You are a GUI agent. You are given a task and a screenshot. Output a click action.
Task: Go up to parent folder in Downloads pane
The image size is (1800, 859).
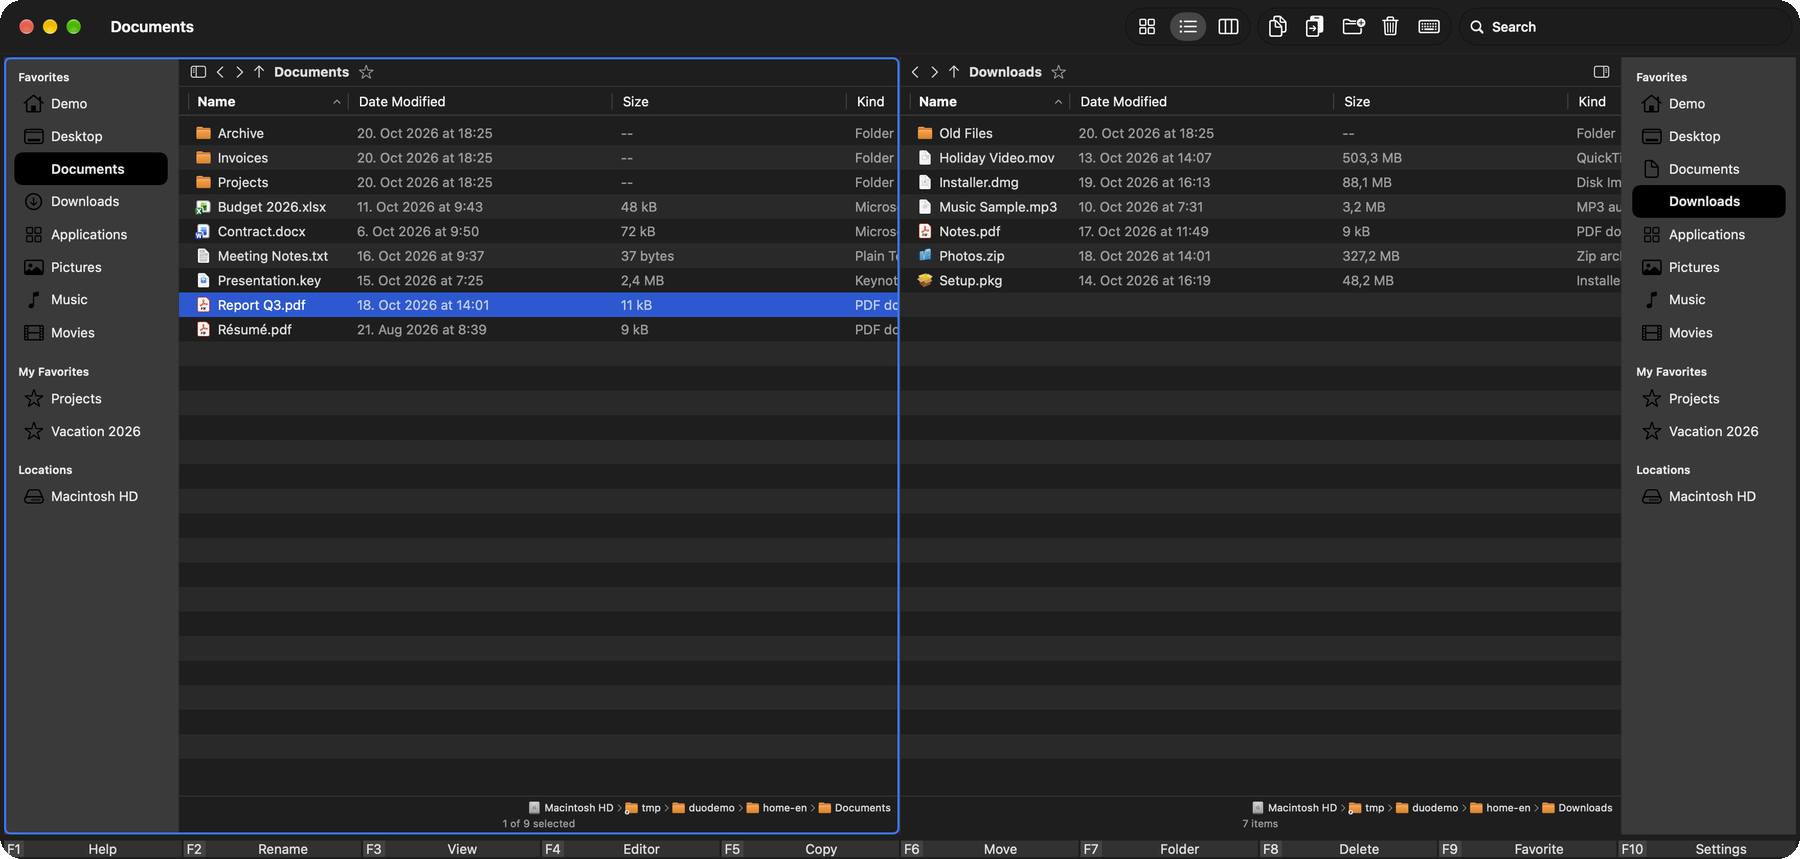click(x=954, y=72)
